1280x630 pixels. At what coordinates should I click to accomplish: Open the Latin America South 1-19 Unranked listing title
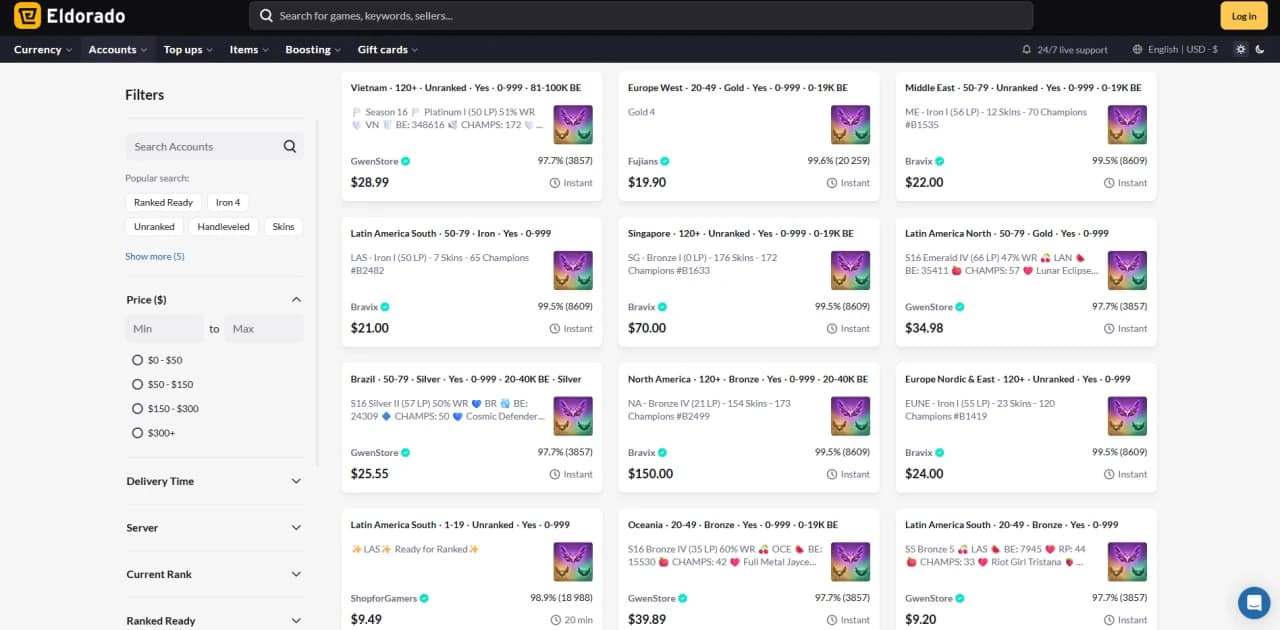point(461,525)
